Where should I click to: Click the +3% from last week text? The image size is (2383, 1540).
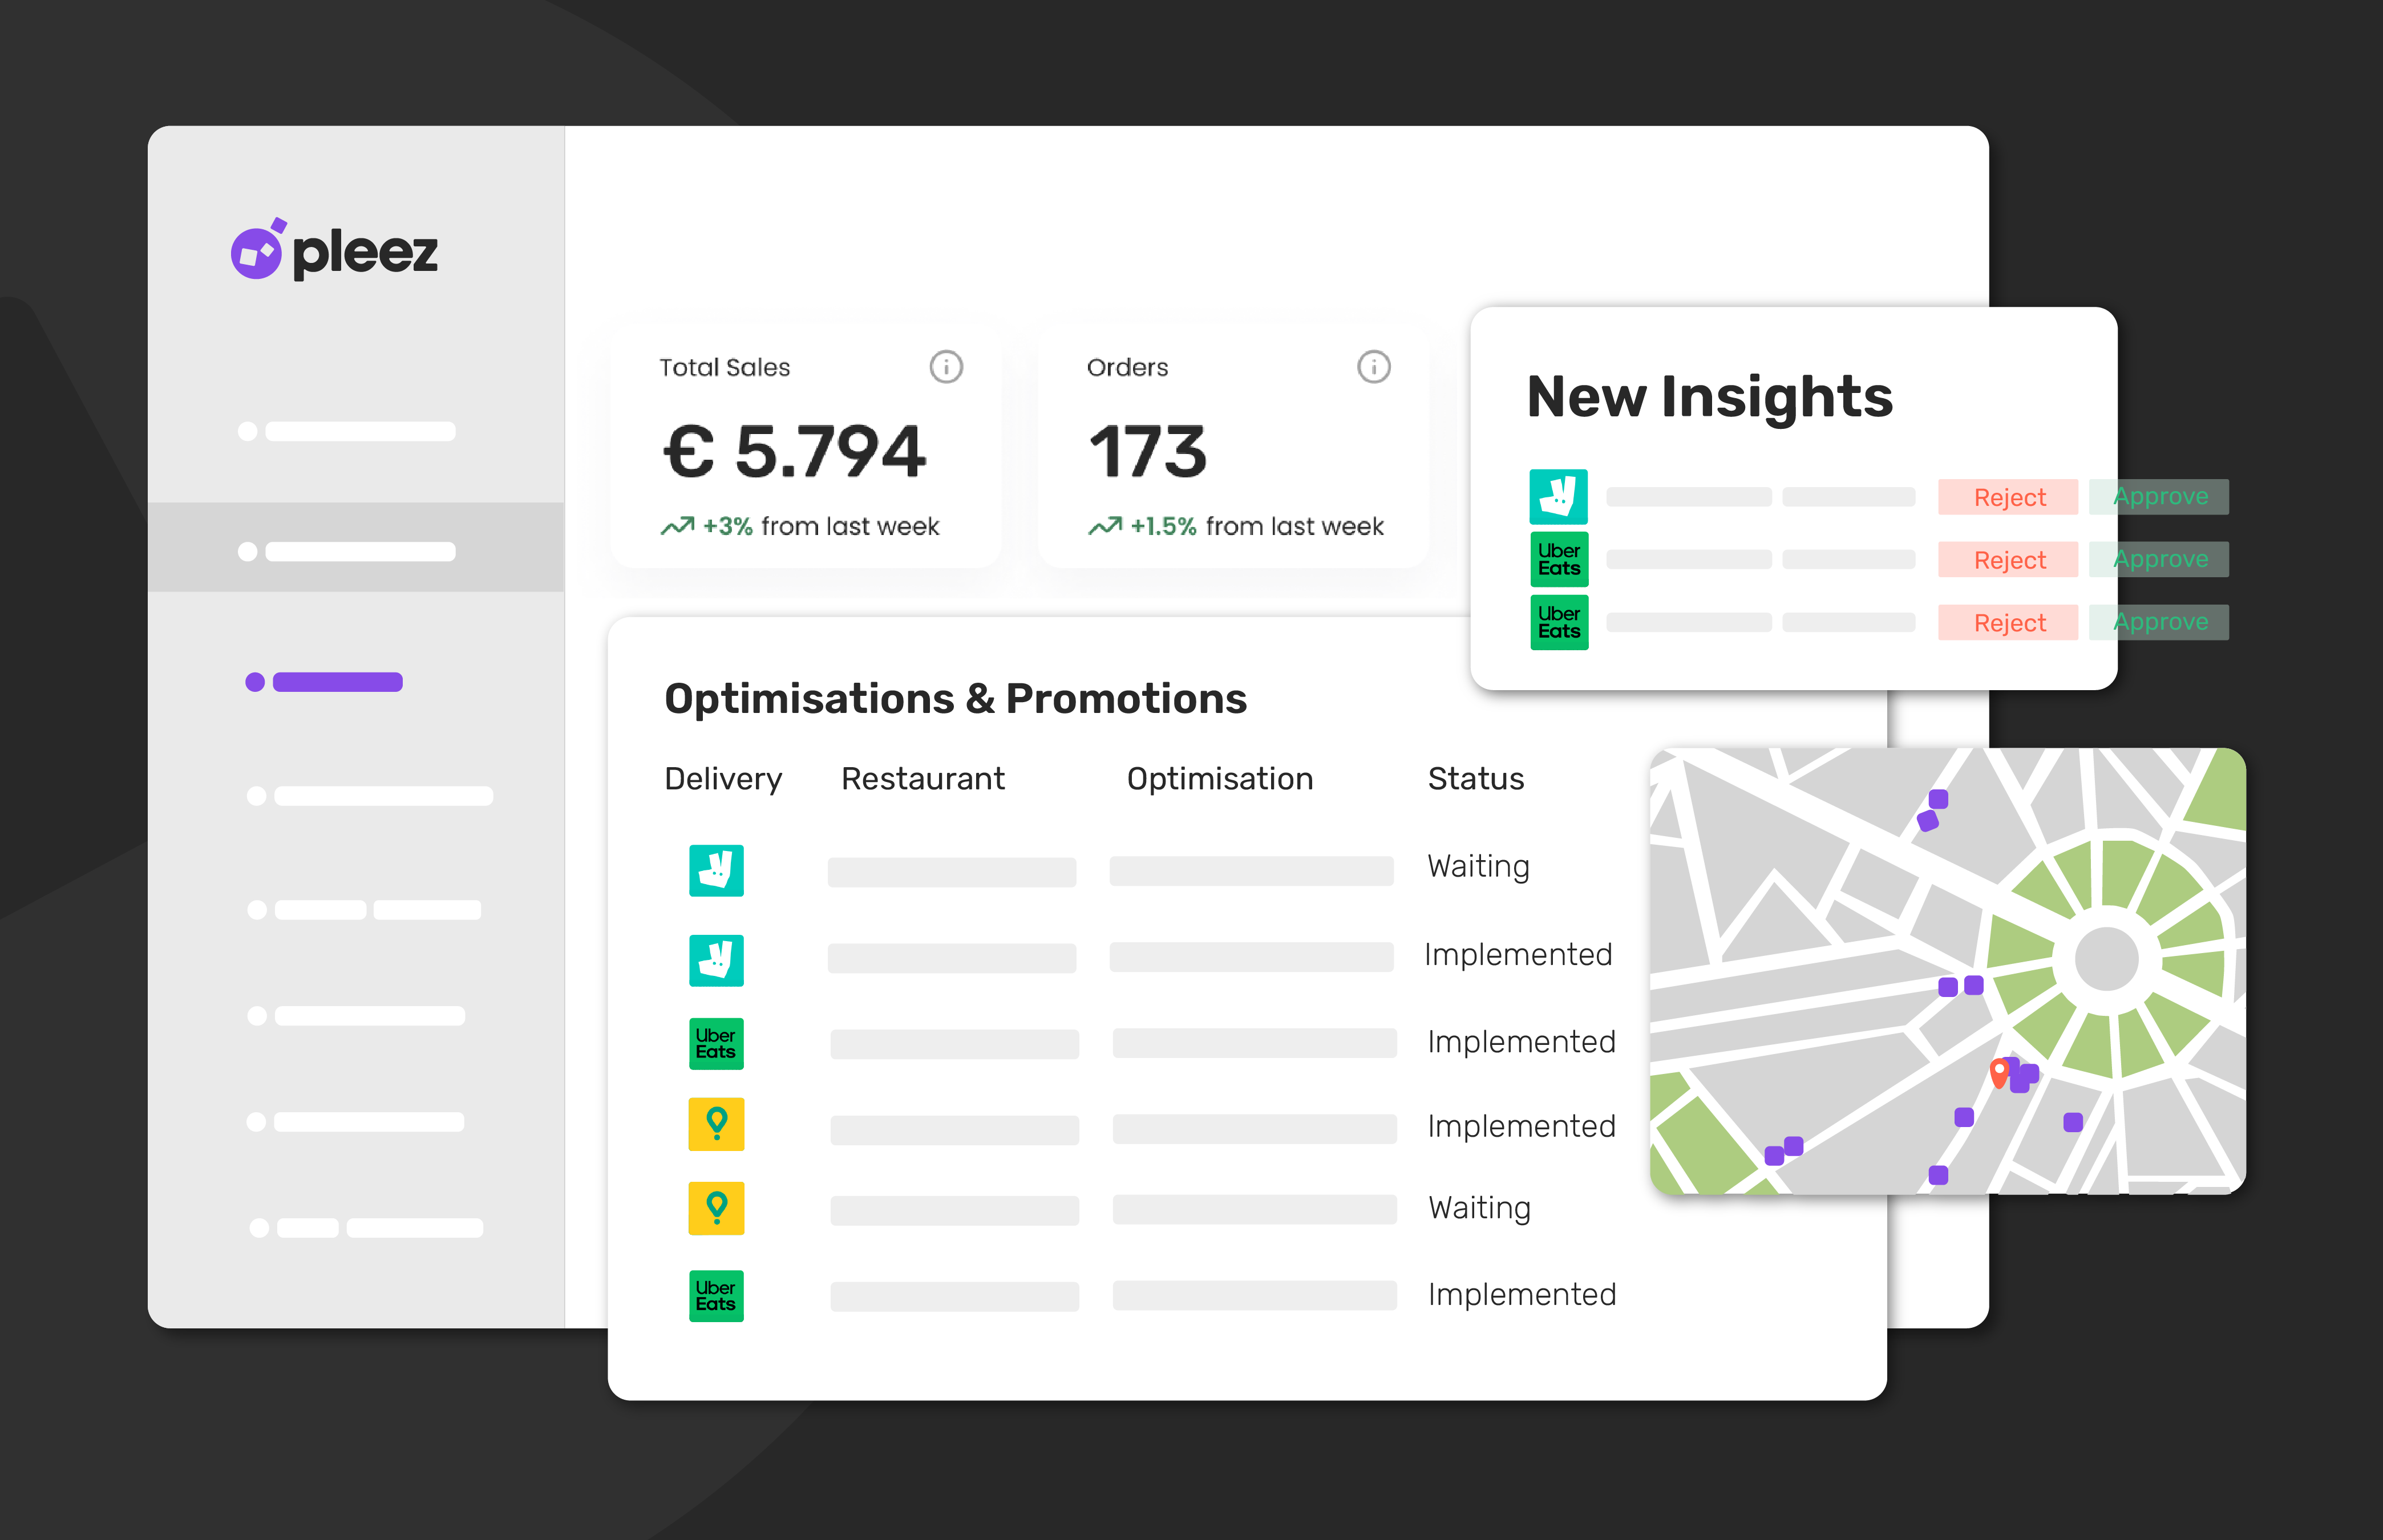[x=820, y=526]
